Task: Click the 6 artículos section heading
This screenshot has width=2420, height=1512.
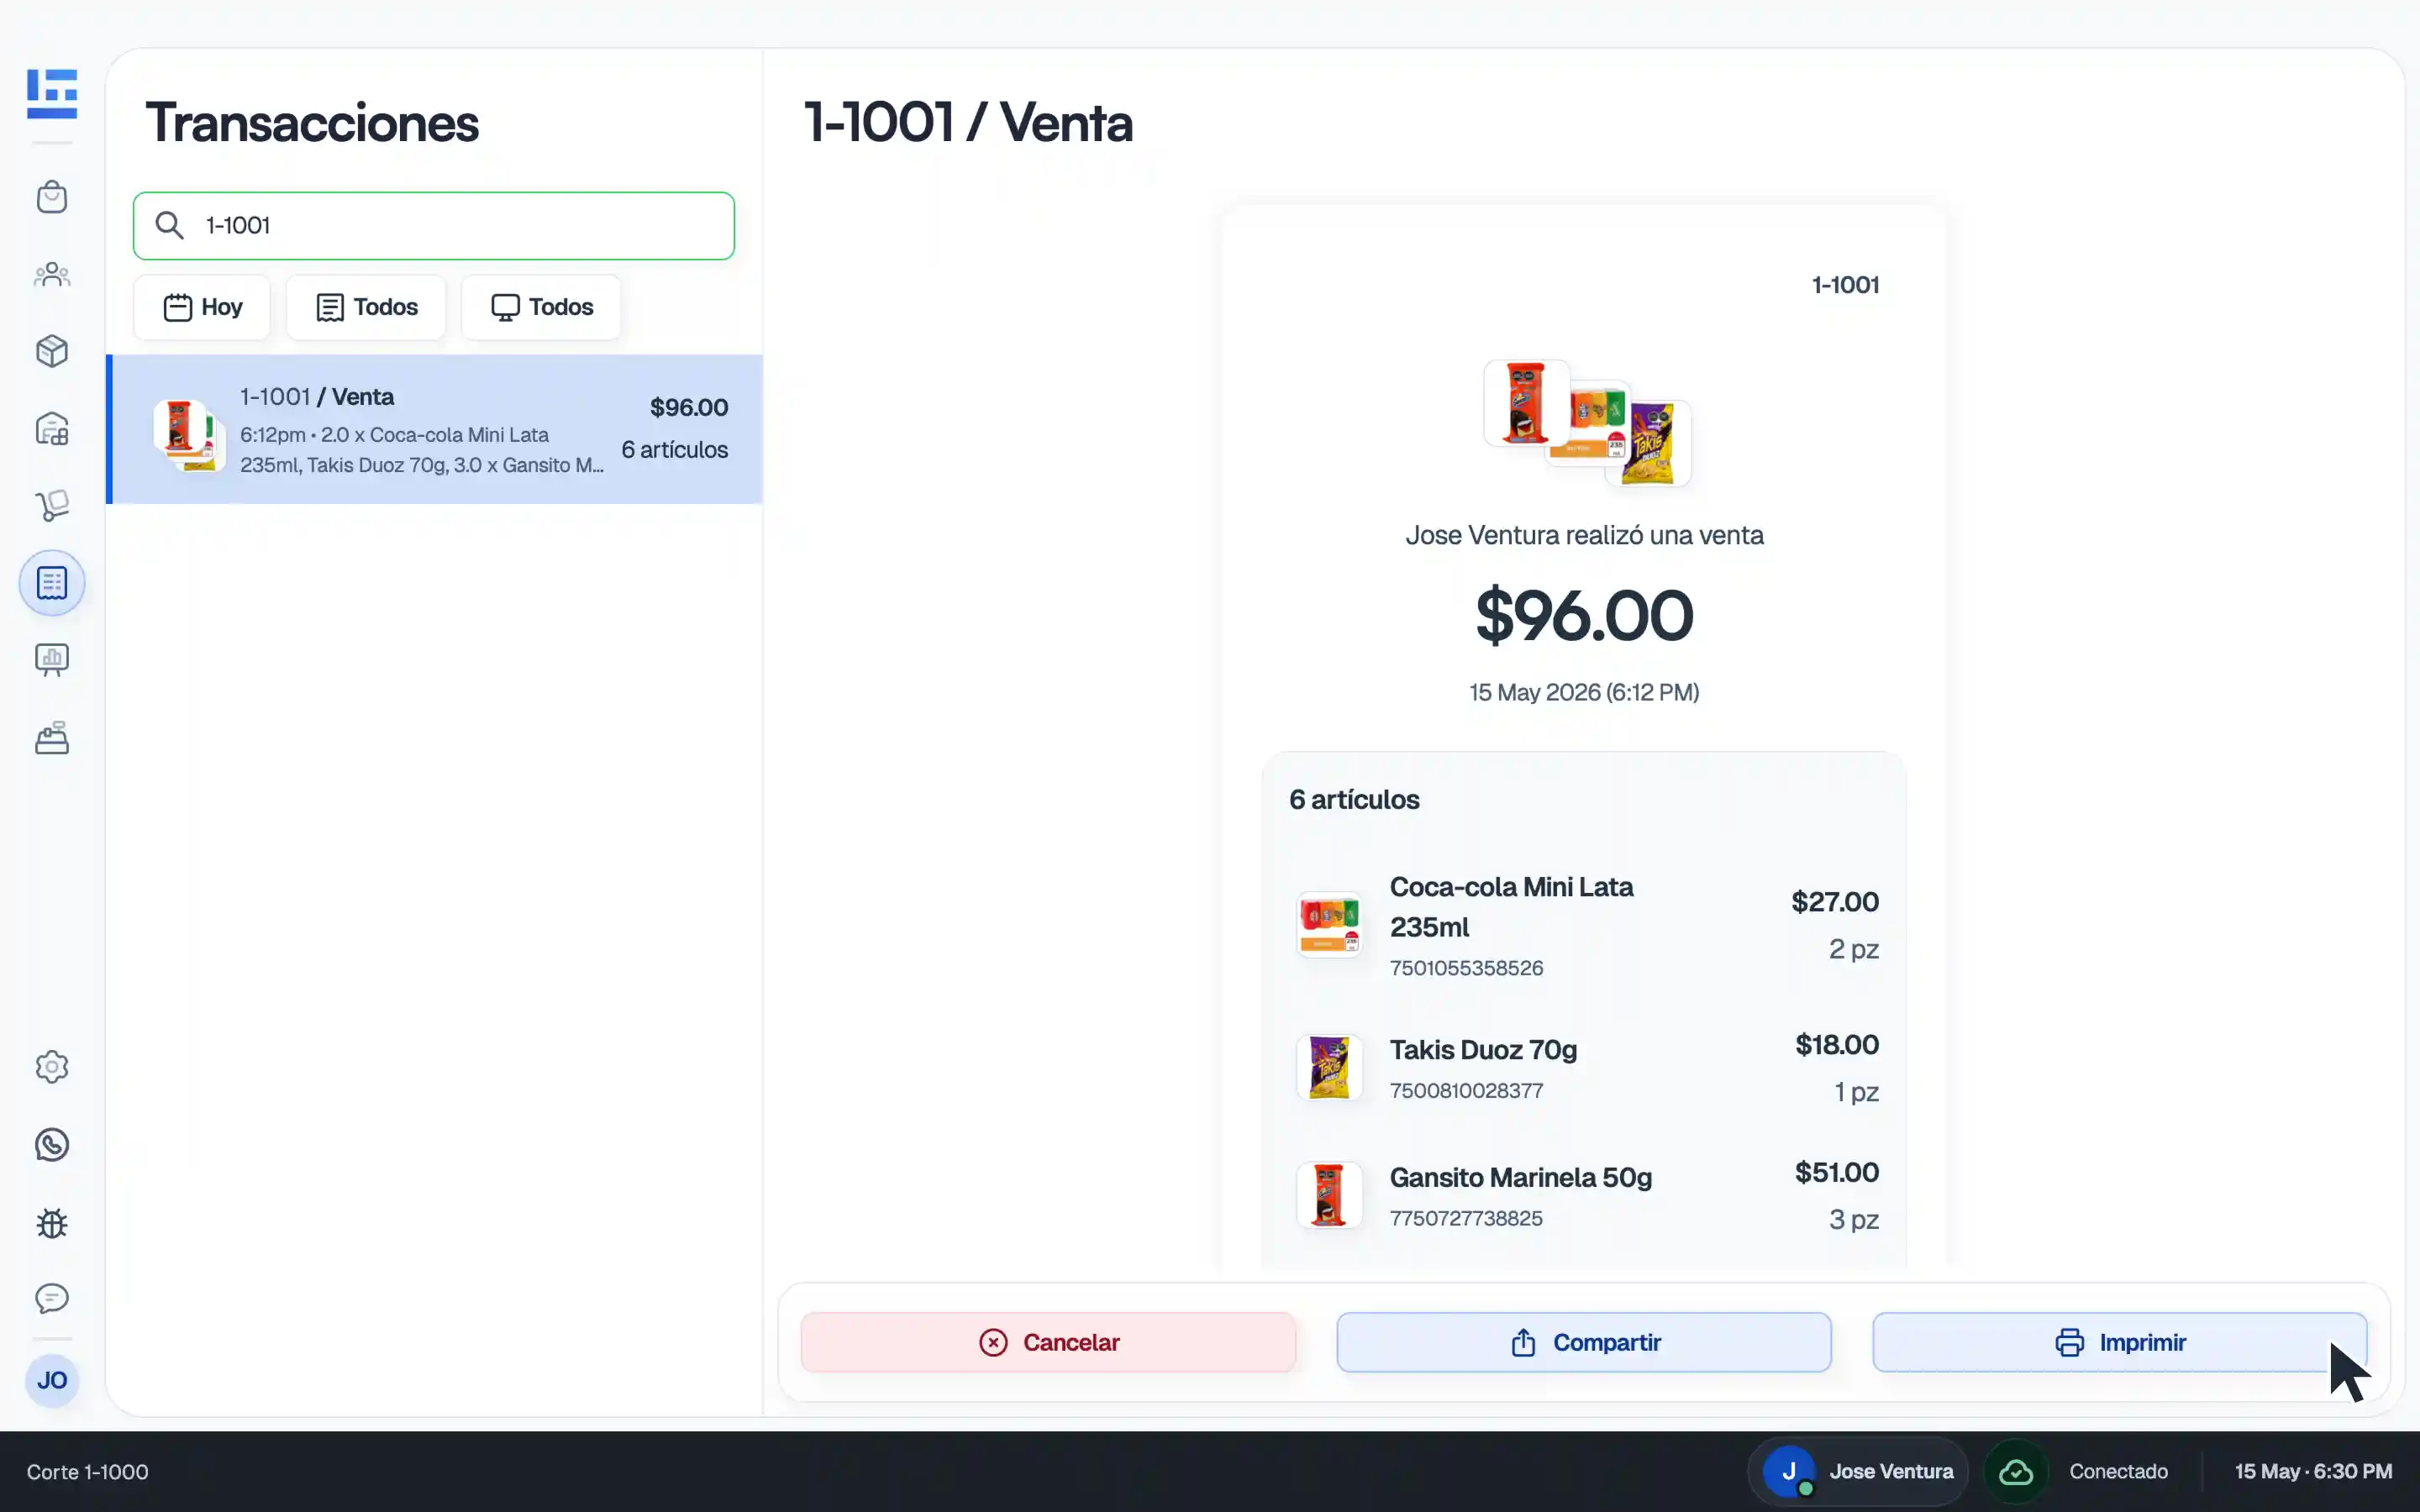Action: (x=1354, y=800)
